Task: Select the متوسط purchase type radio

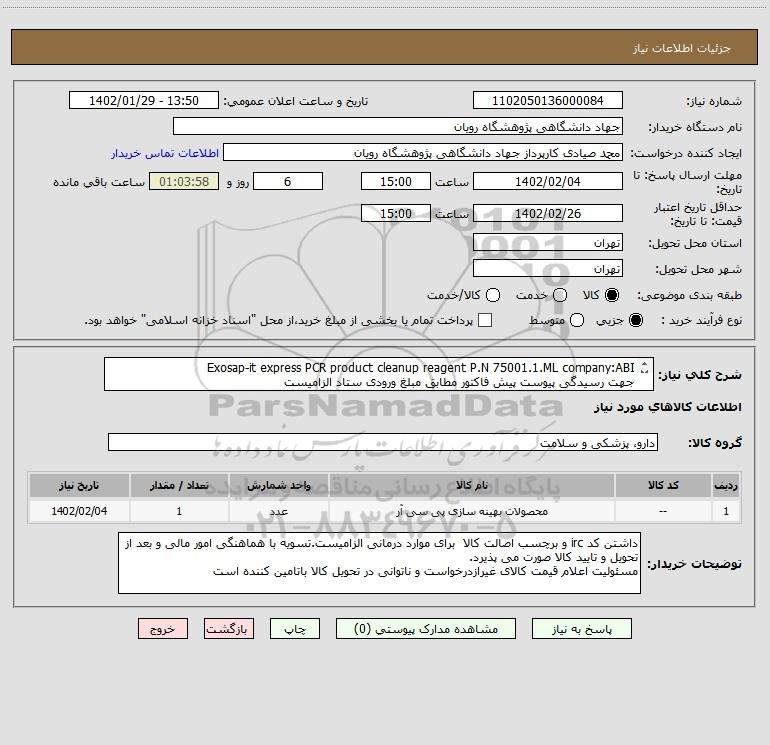Action: (577, 320)
